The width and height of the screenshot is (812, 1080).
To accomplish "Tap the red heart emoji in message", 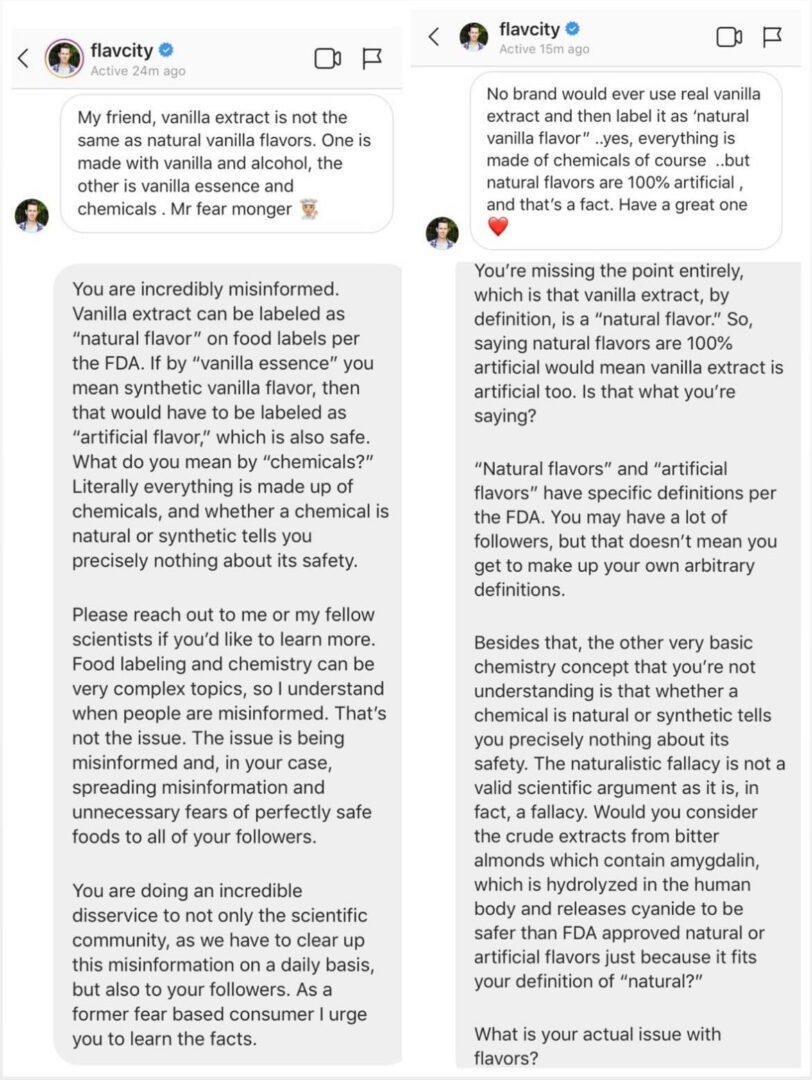I will pos(497,227).
